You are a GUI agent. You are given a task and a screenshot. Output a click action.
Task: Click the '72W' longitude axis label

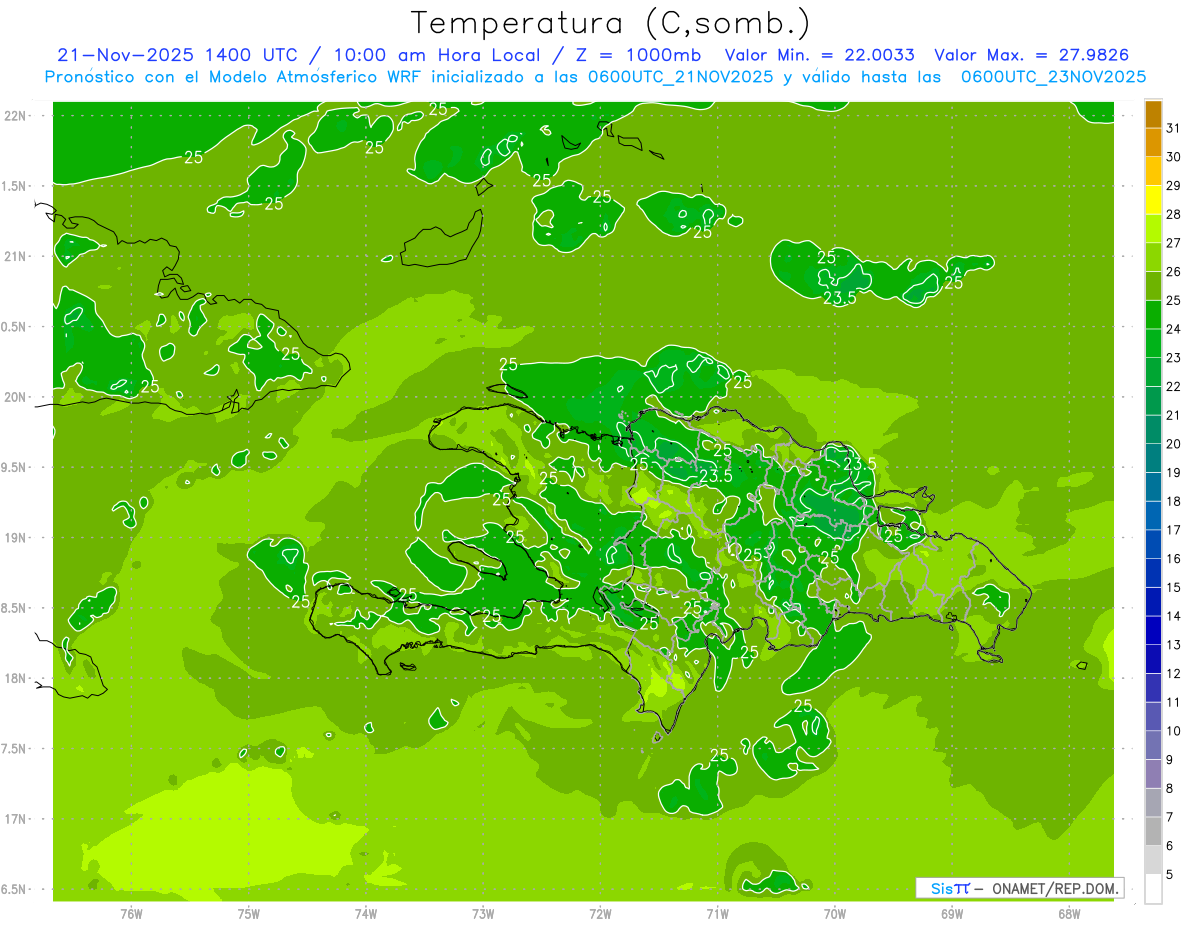pos(600,914)
